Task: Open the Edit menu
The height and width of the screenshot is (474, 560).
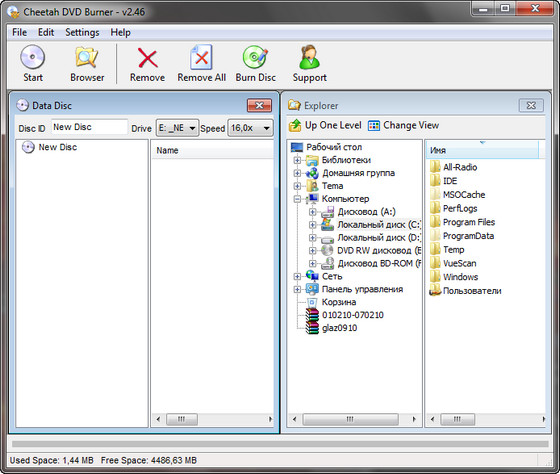Action: pyautogui.click(x=46, y=32)
